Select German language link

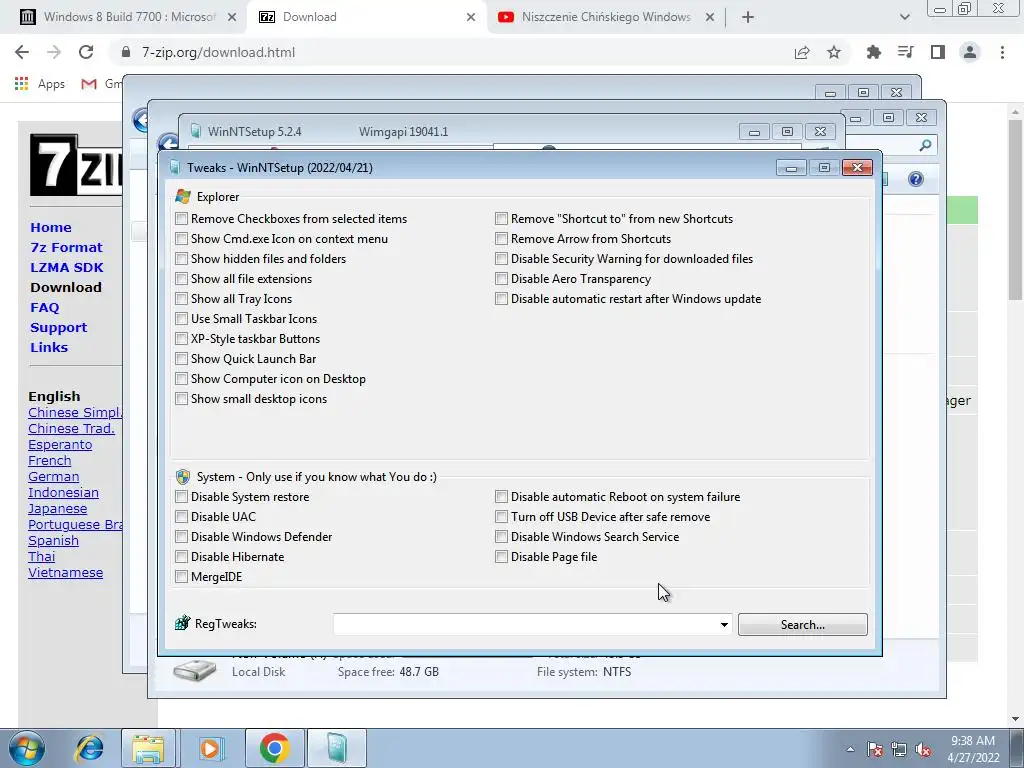click(54, 477)
